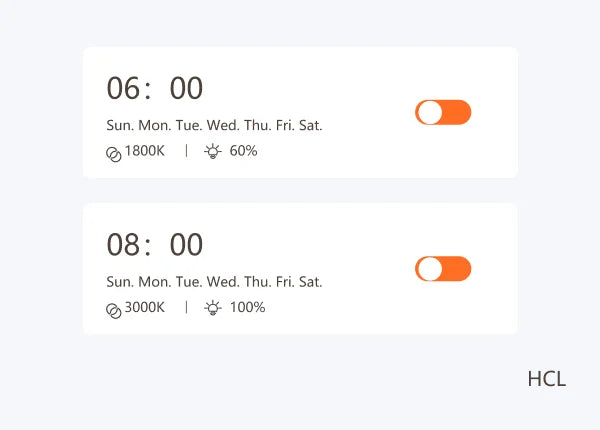Open the 06:00 time setting
The height and width of the screenshot is (430, 600).
pyautogui.click(x=155, y=89)
